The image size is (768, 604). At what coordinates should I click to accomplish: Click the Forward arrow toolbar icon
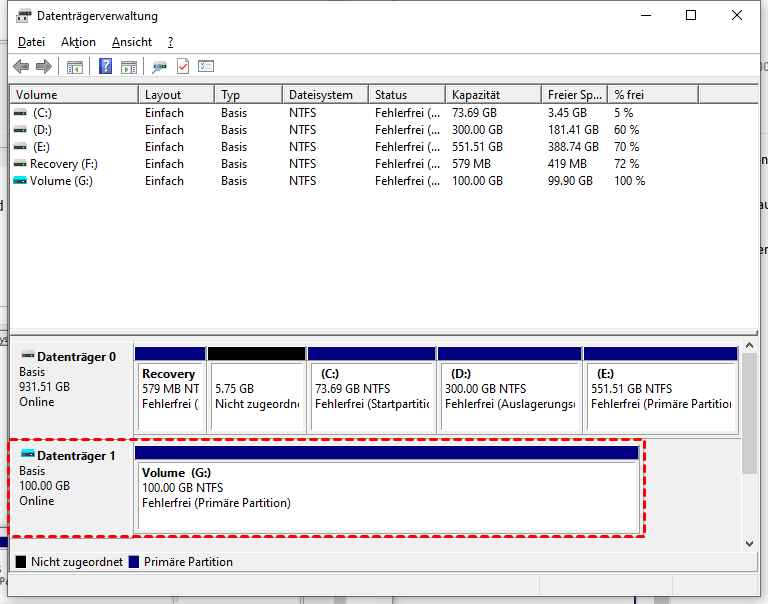44,66
